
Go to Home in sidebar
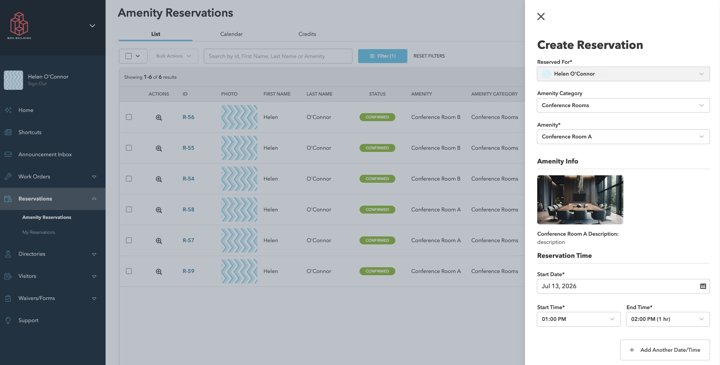(x=26, y=110)
